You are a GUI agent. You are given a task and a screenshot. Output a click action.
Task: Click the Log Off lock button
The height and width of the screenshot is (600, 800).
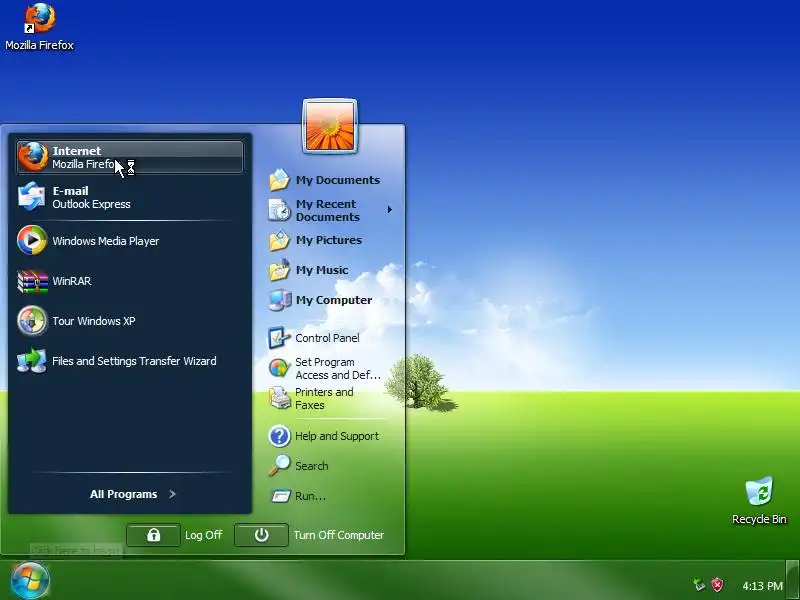[153, 535]
